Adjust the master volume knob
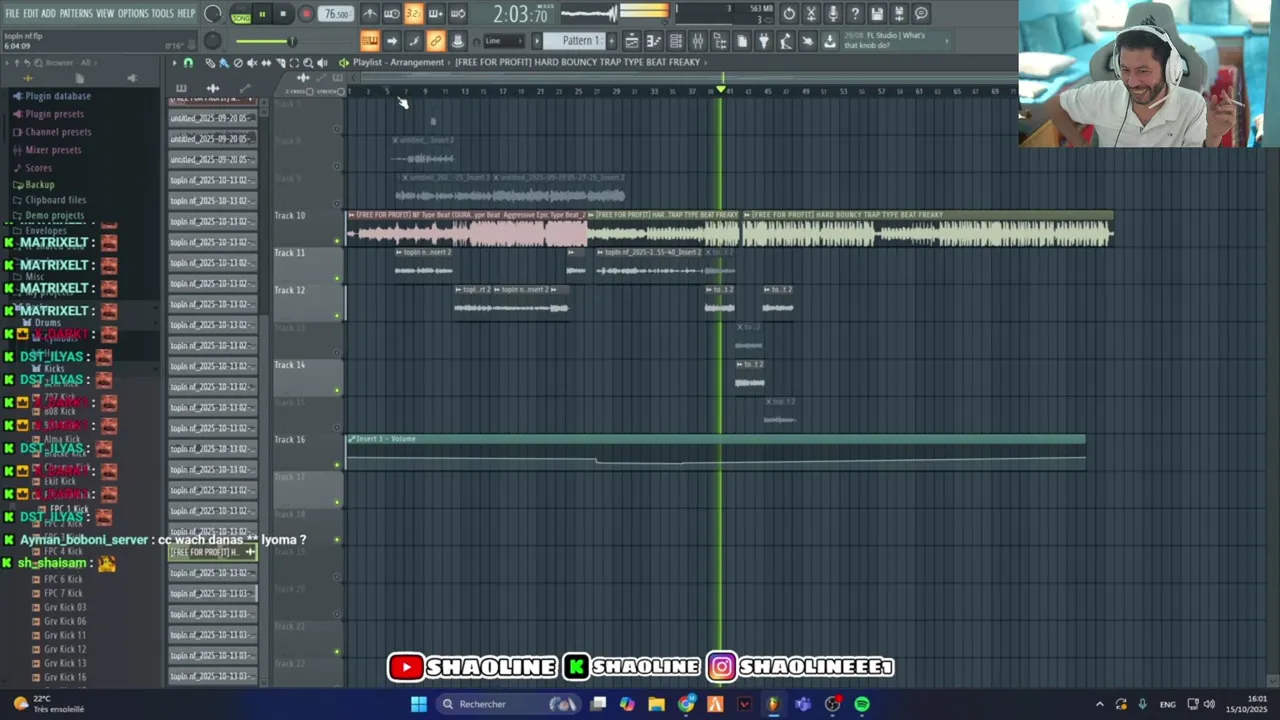This screenshot has height=720, width=1280. coord(212,14)
